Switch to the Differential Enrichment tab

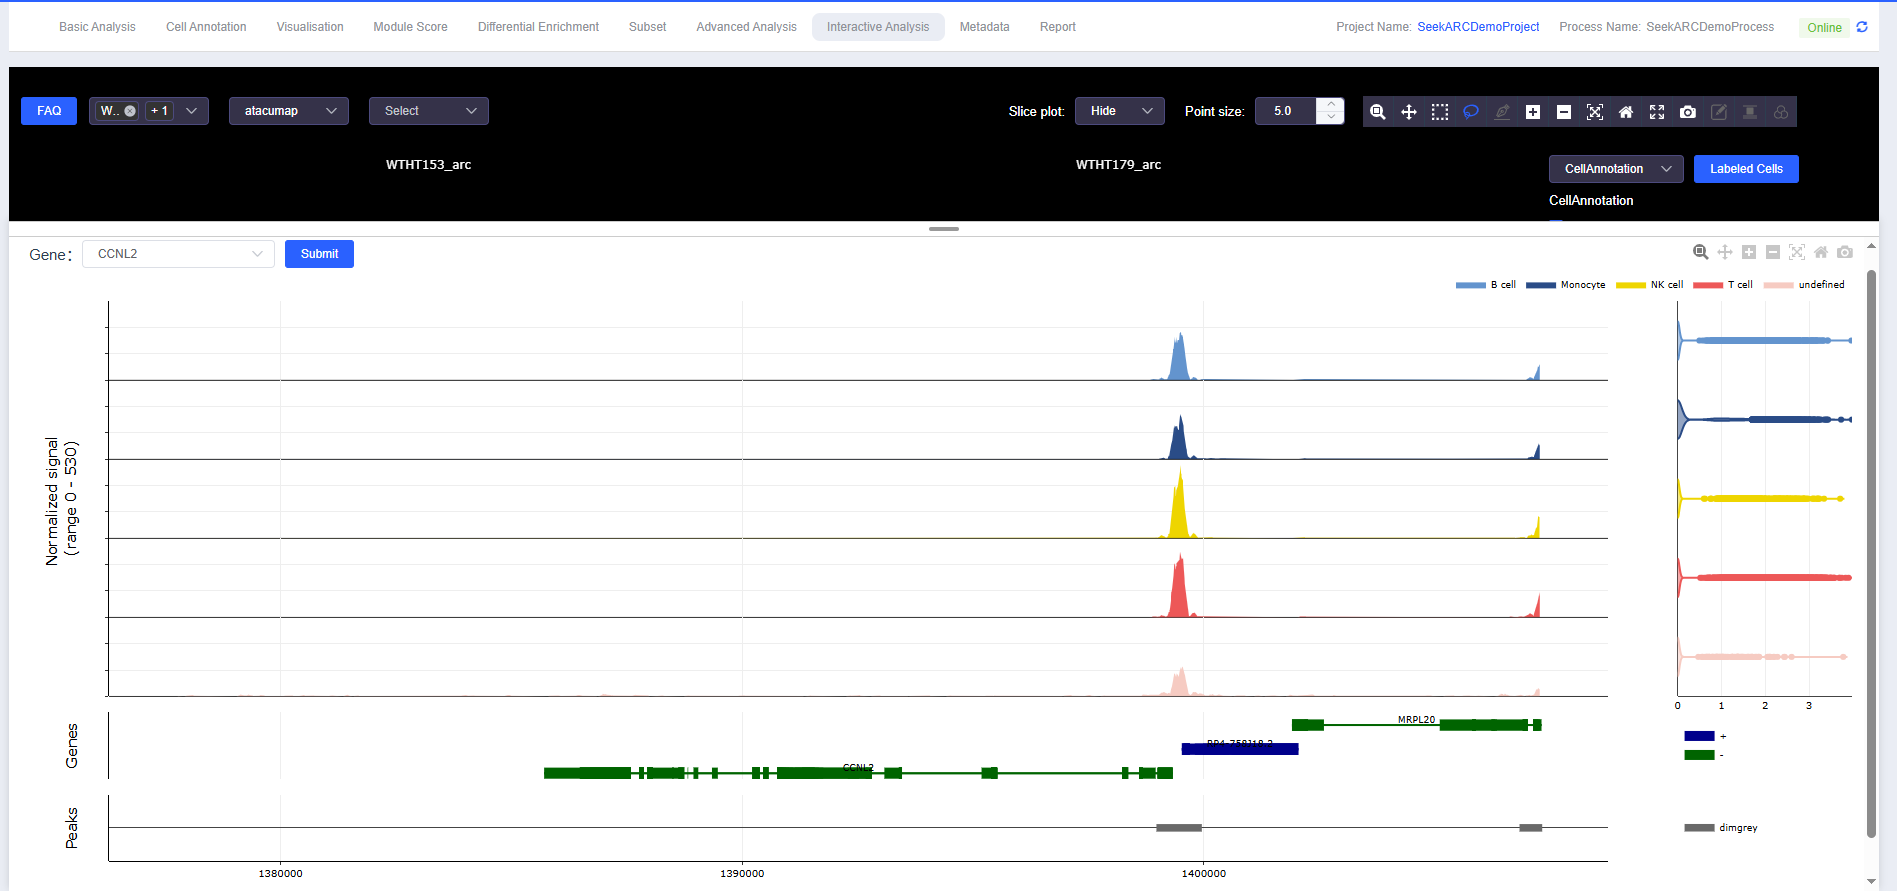point(538,27)
